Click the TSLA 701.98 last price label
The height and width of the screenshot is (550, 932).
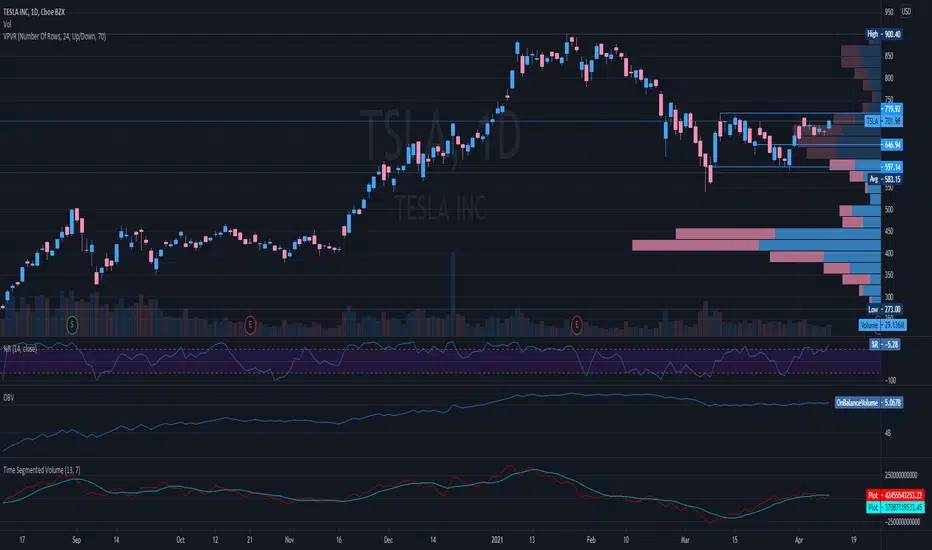point(884,121)
